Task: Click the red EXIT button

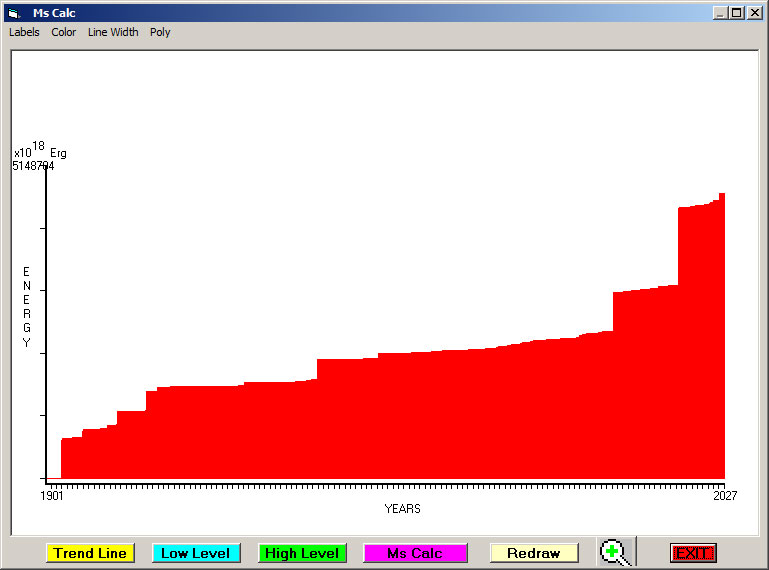Action: pyautogui.click(x=692, y=553)
